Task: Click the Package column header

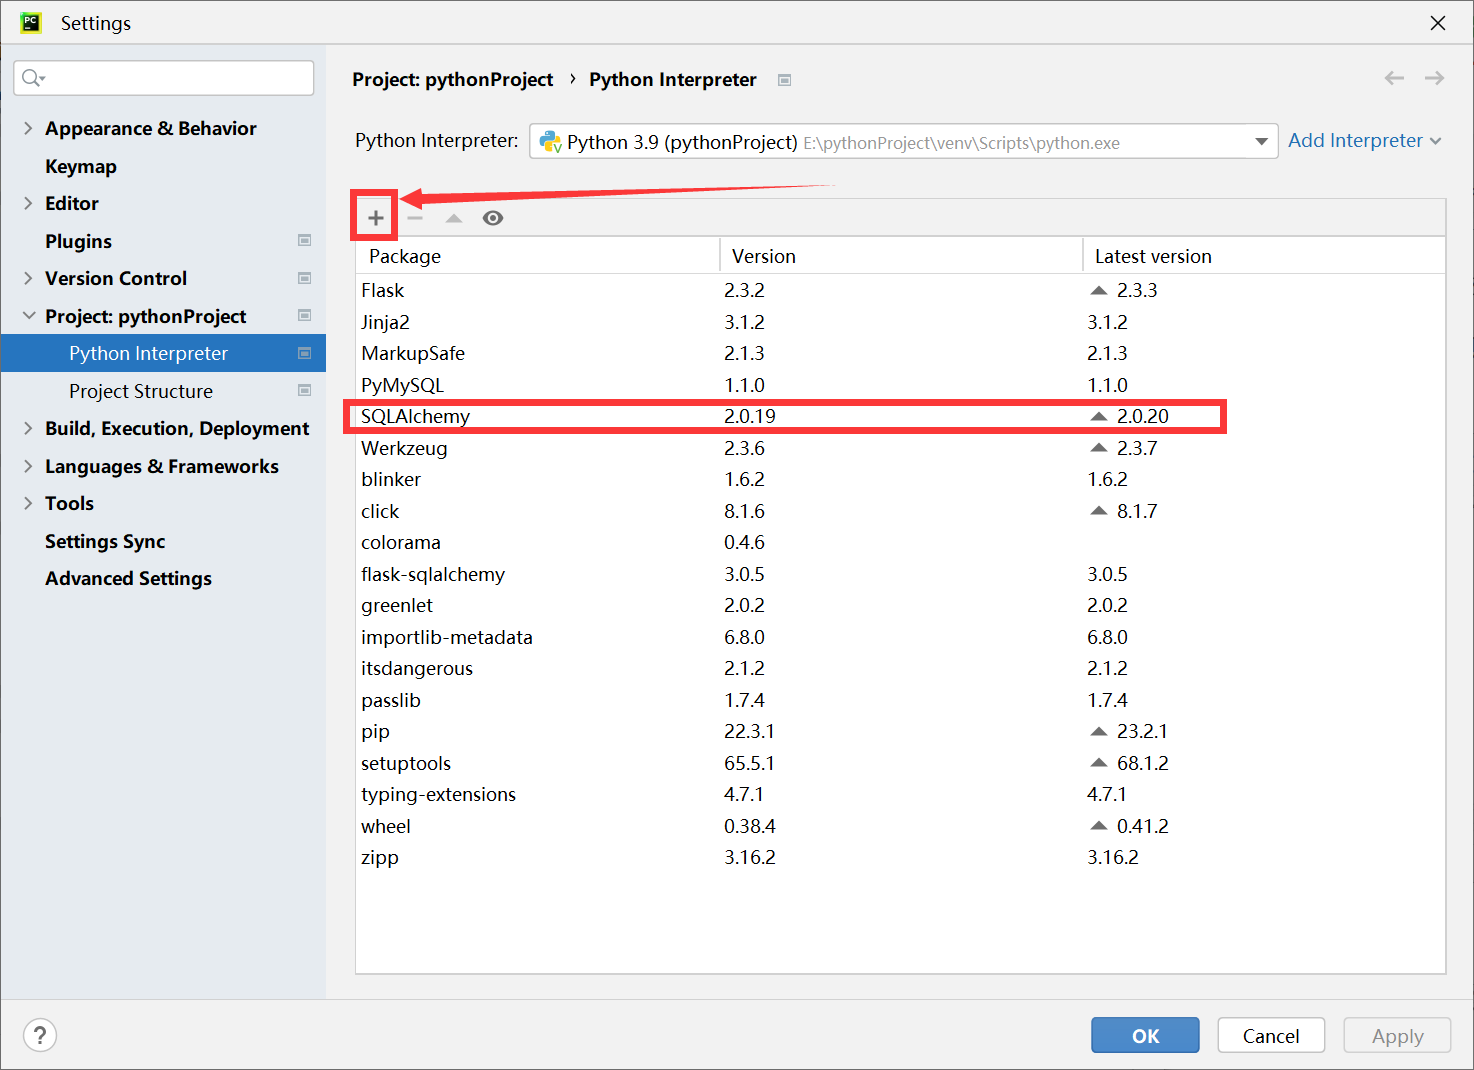Action: [538, 256]
